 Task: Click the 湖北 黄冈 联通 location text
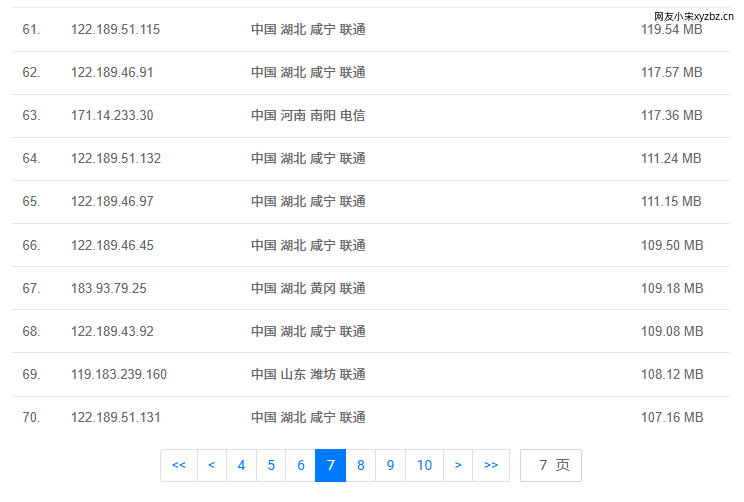tap(308, 289)
